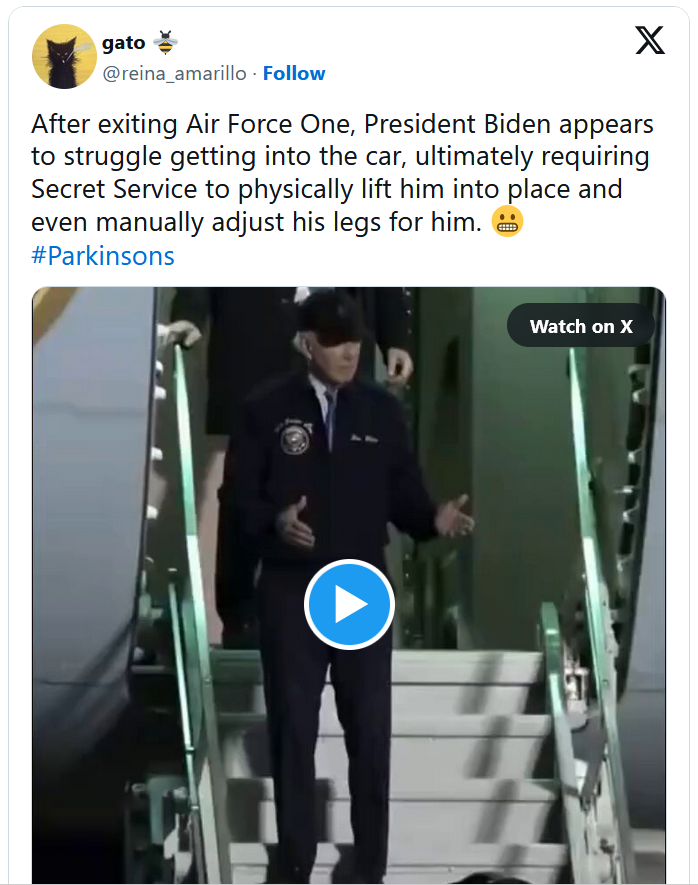
Task: Click the last tweet line ending 'for him.'
Action: (256, 222)
